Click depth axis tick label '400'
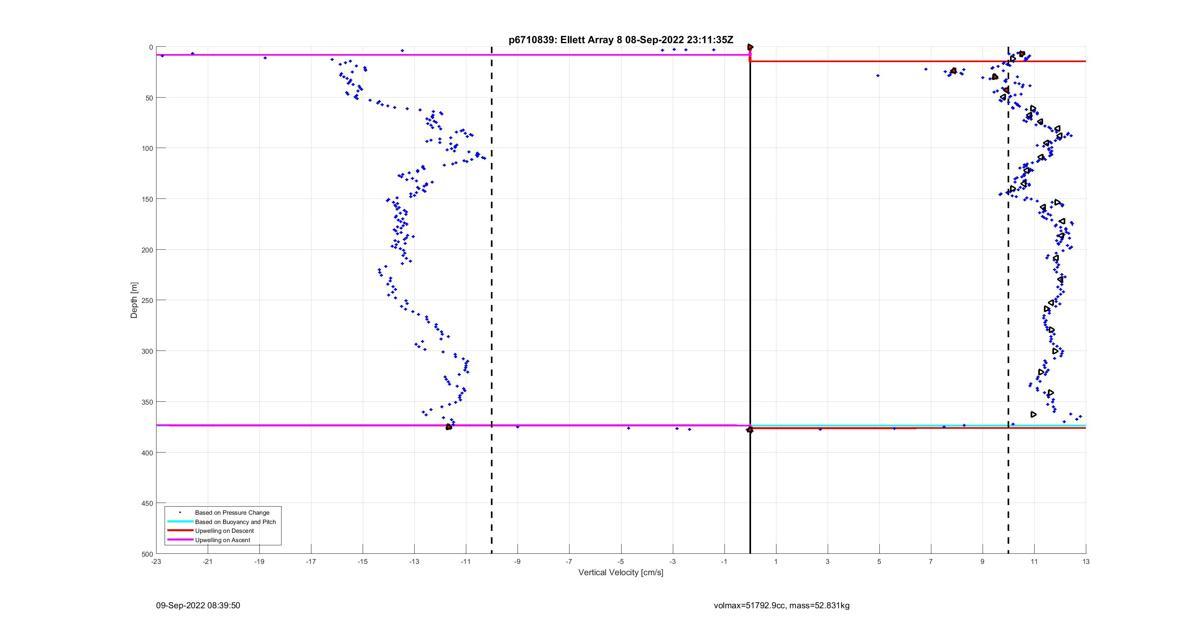The width and height of the screenshot is (1200, 622). point(147,453)
